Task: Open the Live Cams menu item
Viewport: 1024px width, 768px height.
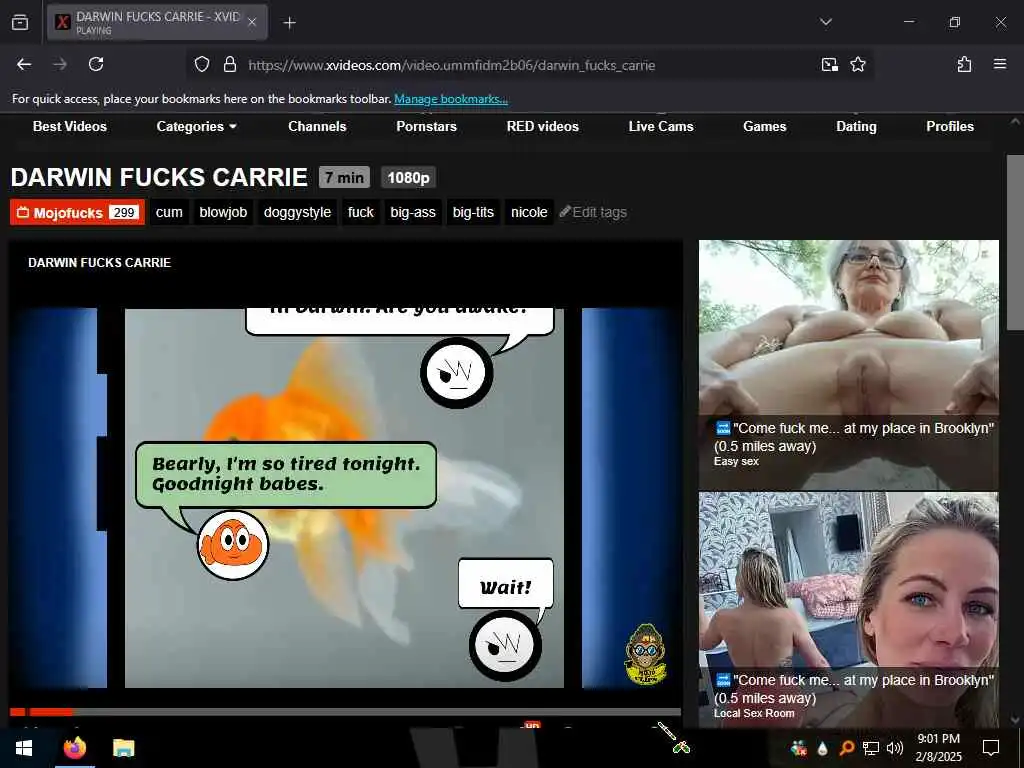Action: 661,127
